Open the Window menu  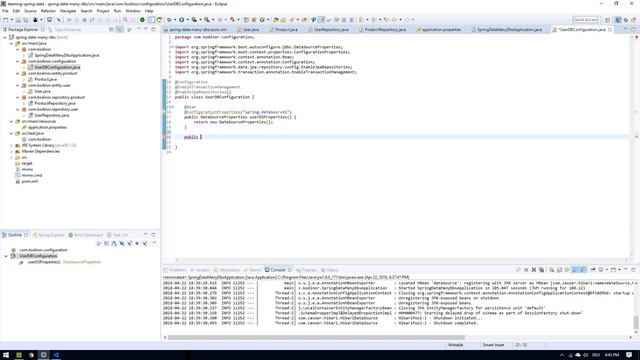(133, 11)
